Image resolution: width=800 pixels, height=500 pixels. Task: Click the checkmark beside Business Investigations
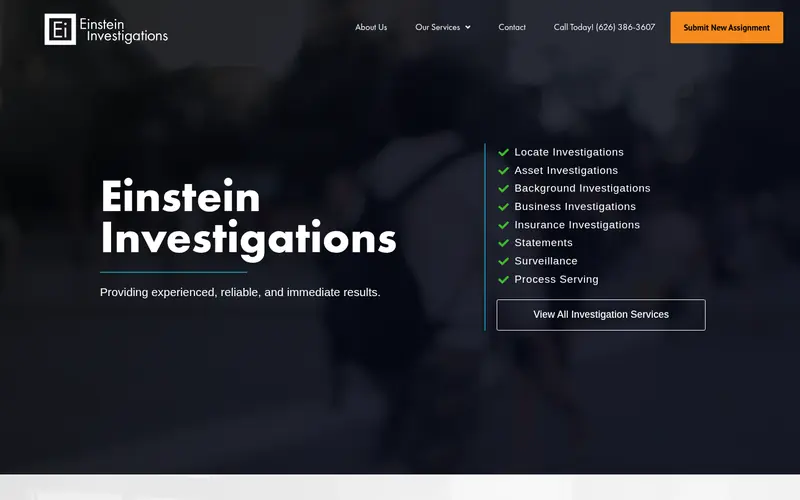(504, 207)
